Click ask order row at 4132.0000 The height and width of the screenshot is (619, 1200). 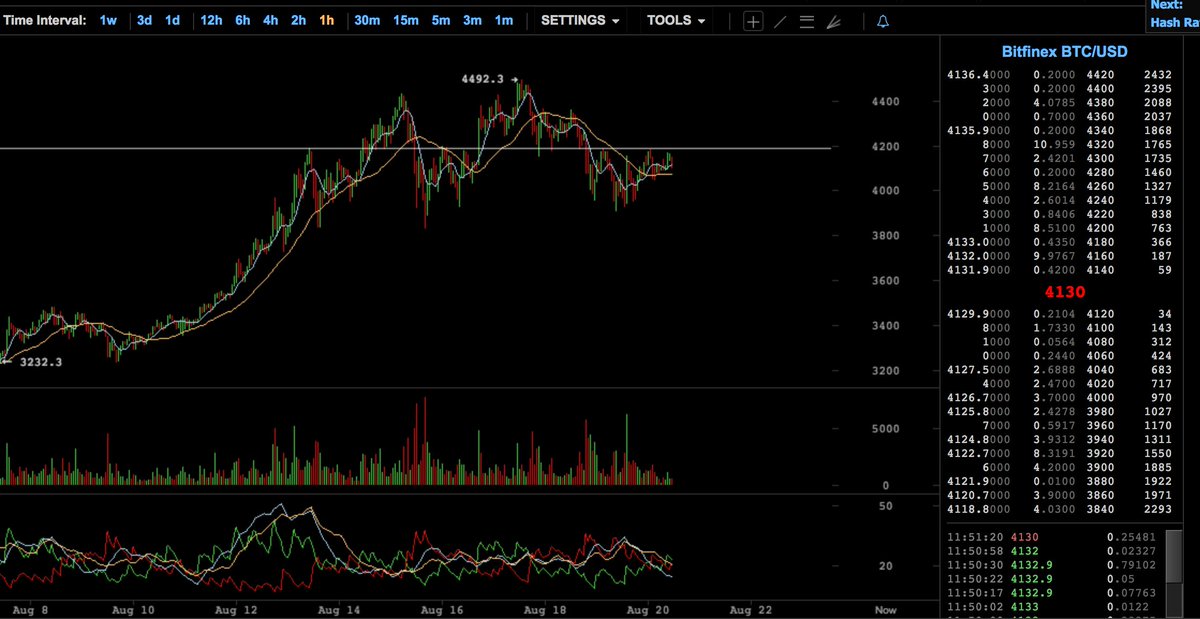(1058, 256)
